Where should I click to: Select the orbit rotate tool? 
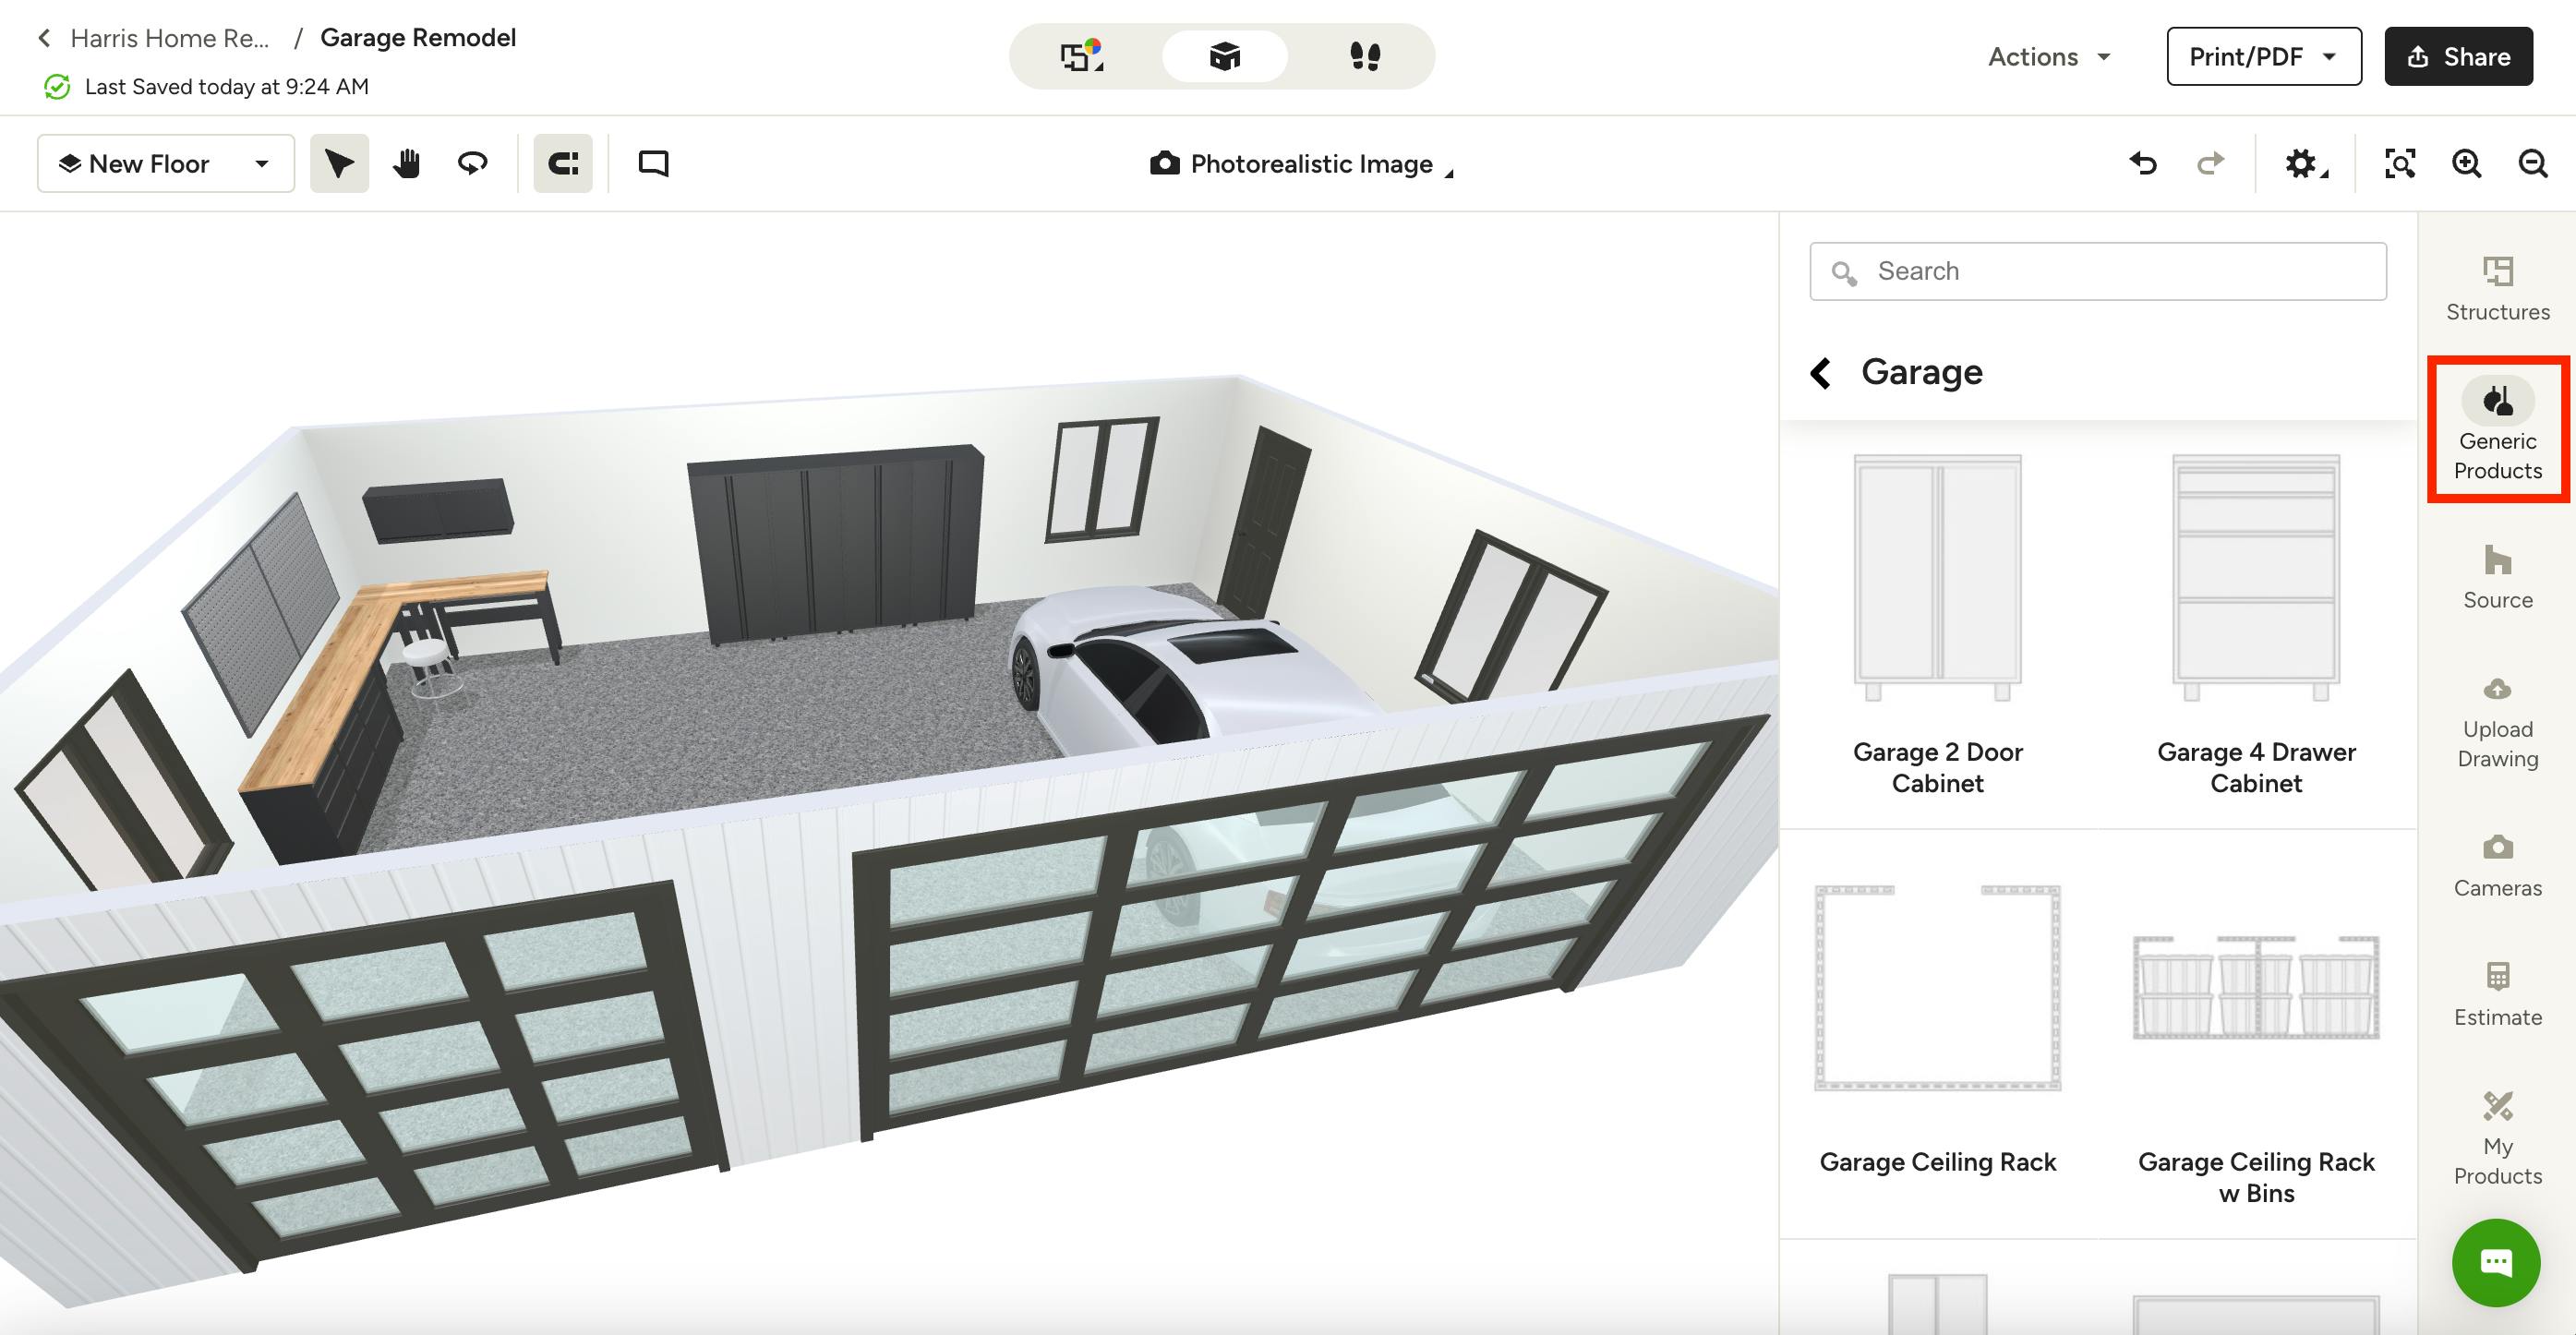472,163
